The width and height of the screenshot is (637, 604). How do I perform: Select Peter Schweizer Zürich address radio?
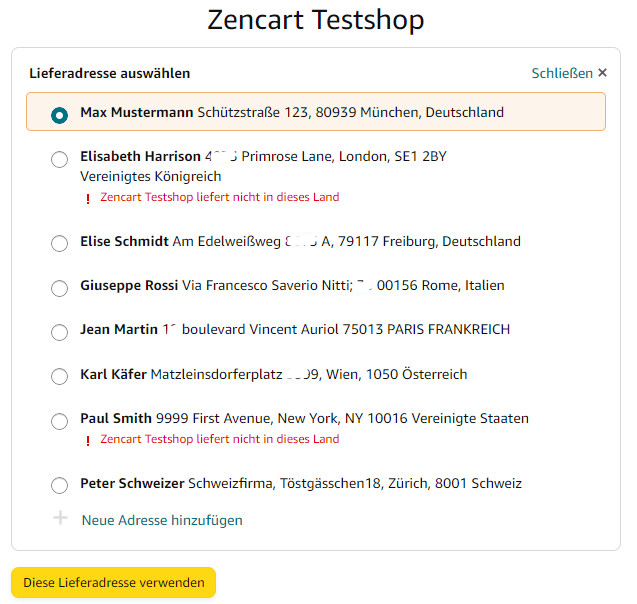tap(59, 485)
